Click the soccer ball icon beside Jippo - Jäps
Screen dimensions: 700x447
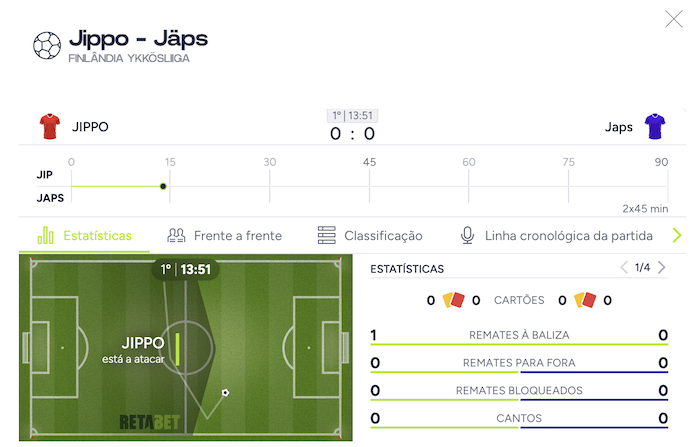pos(47,46)
